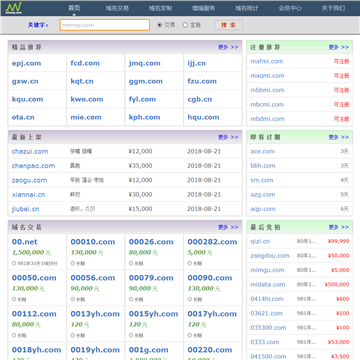Open the 域名统计 nav item

point(247,8)
